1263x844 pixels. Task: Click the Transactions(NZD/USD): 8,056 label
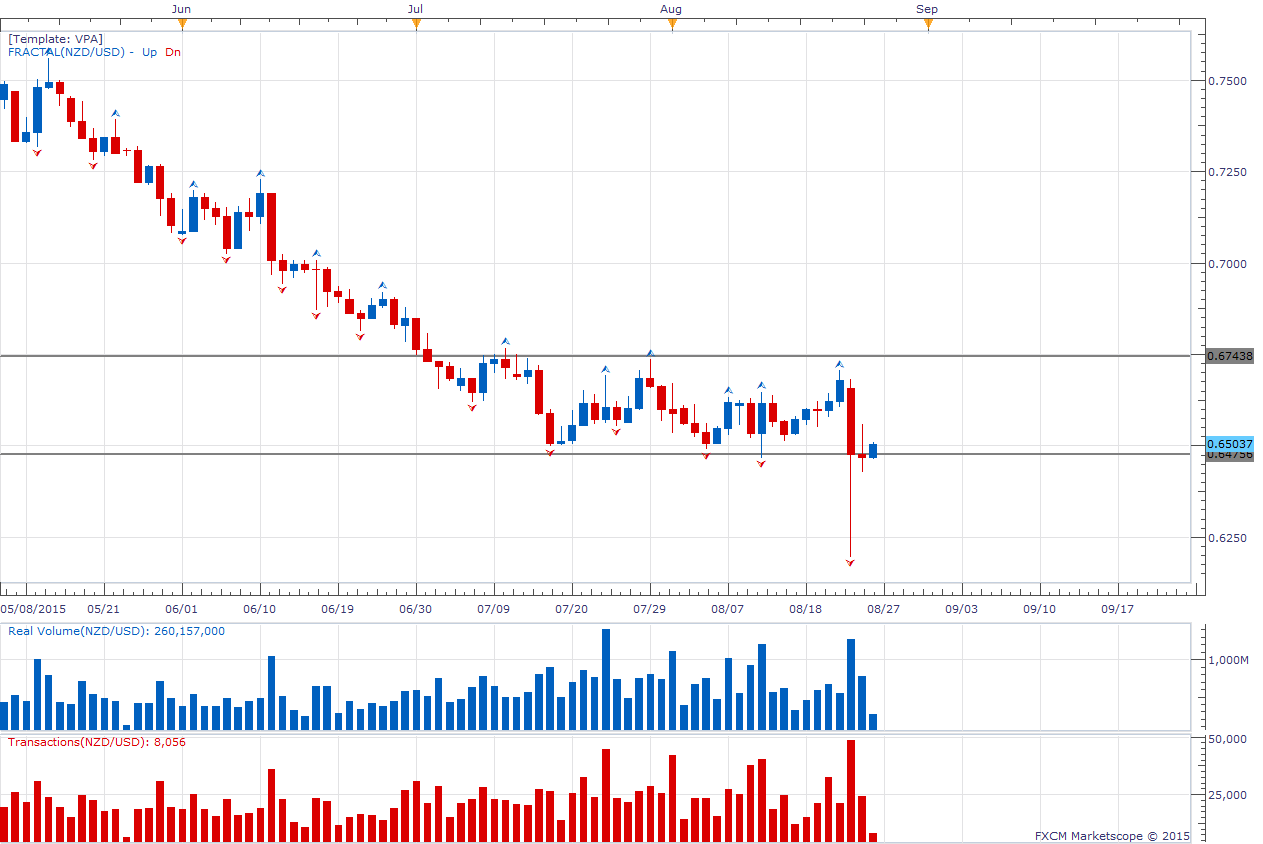(x=97, y=742)
